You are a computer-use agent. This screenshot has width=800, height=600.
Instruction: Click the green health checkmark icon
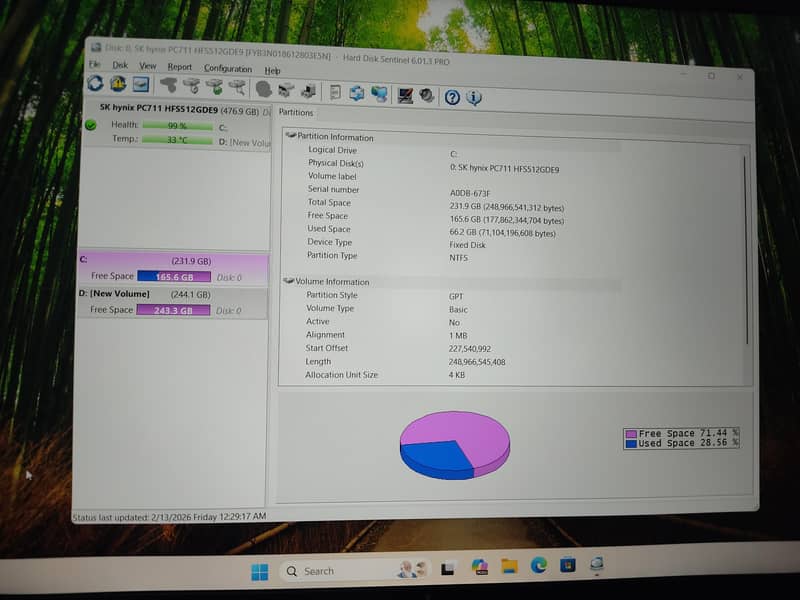[x=91, y=125]
